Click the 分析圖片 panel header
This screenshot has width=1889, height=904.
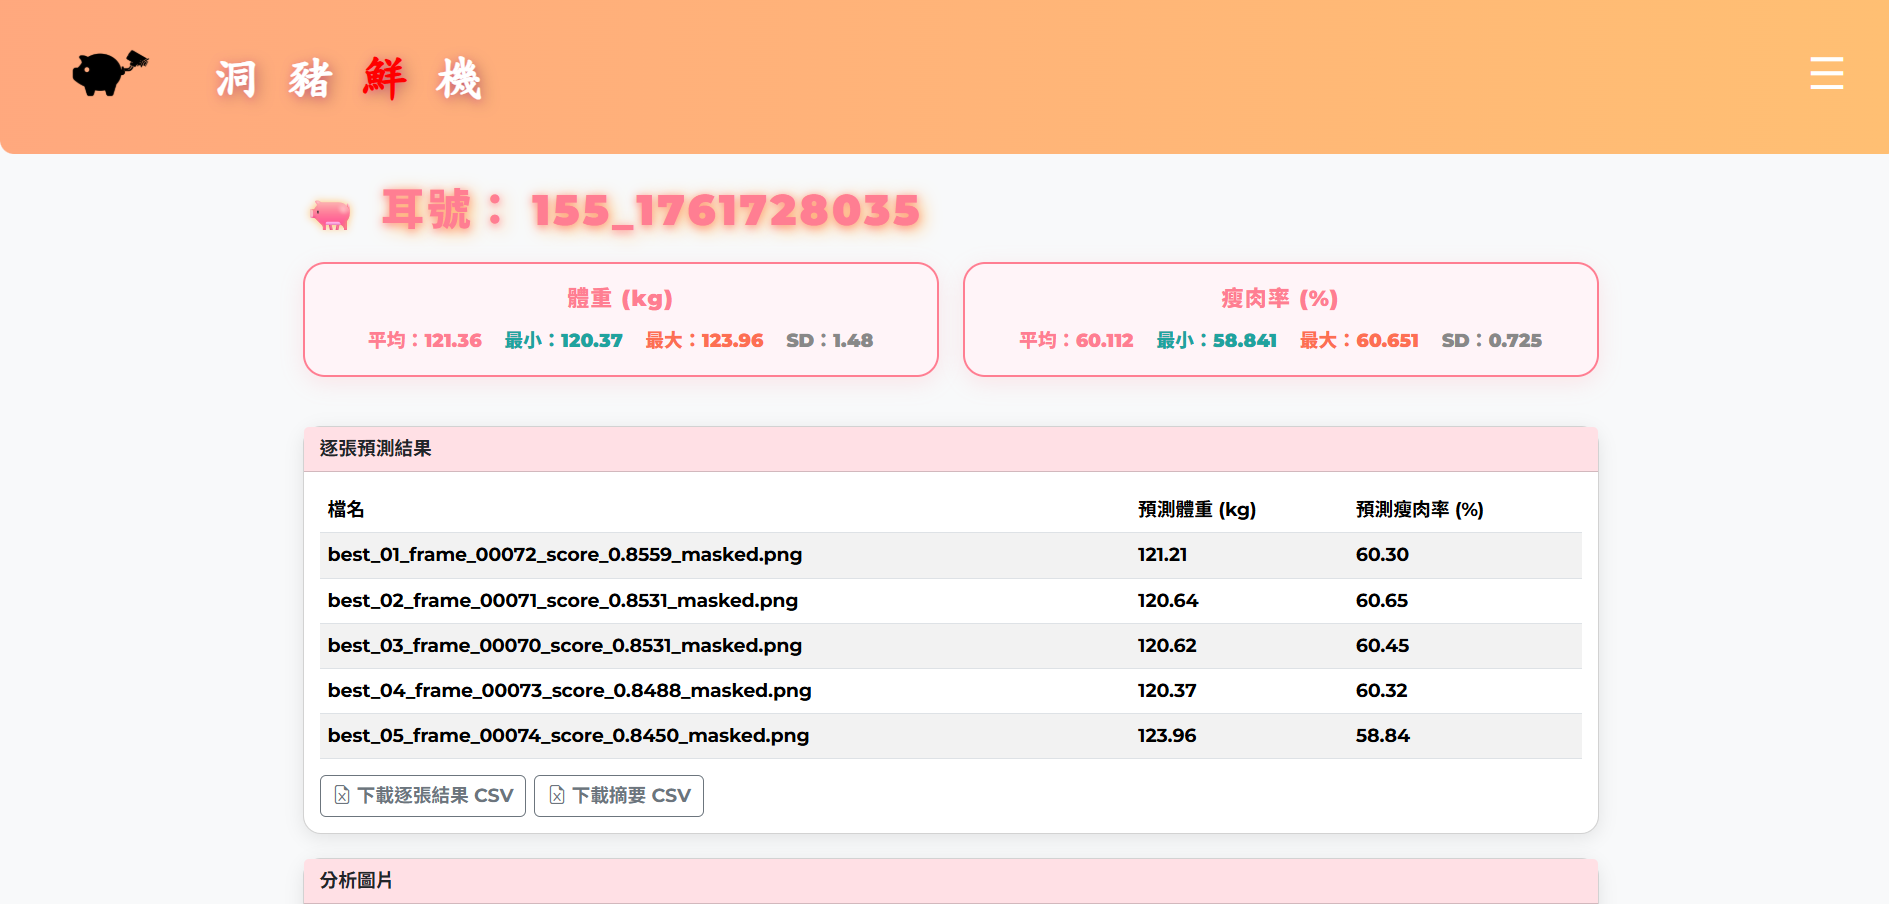click(950, 881)
